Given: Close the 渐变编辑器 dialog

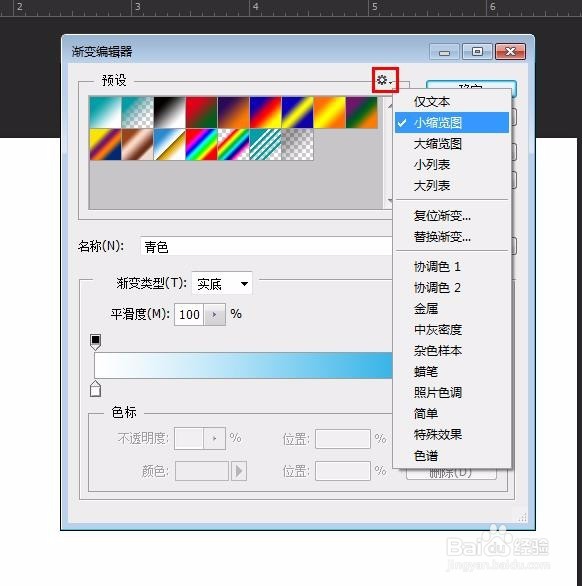Looking at the screenshot, I should (x=511, y=52).
